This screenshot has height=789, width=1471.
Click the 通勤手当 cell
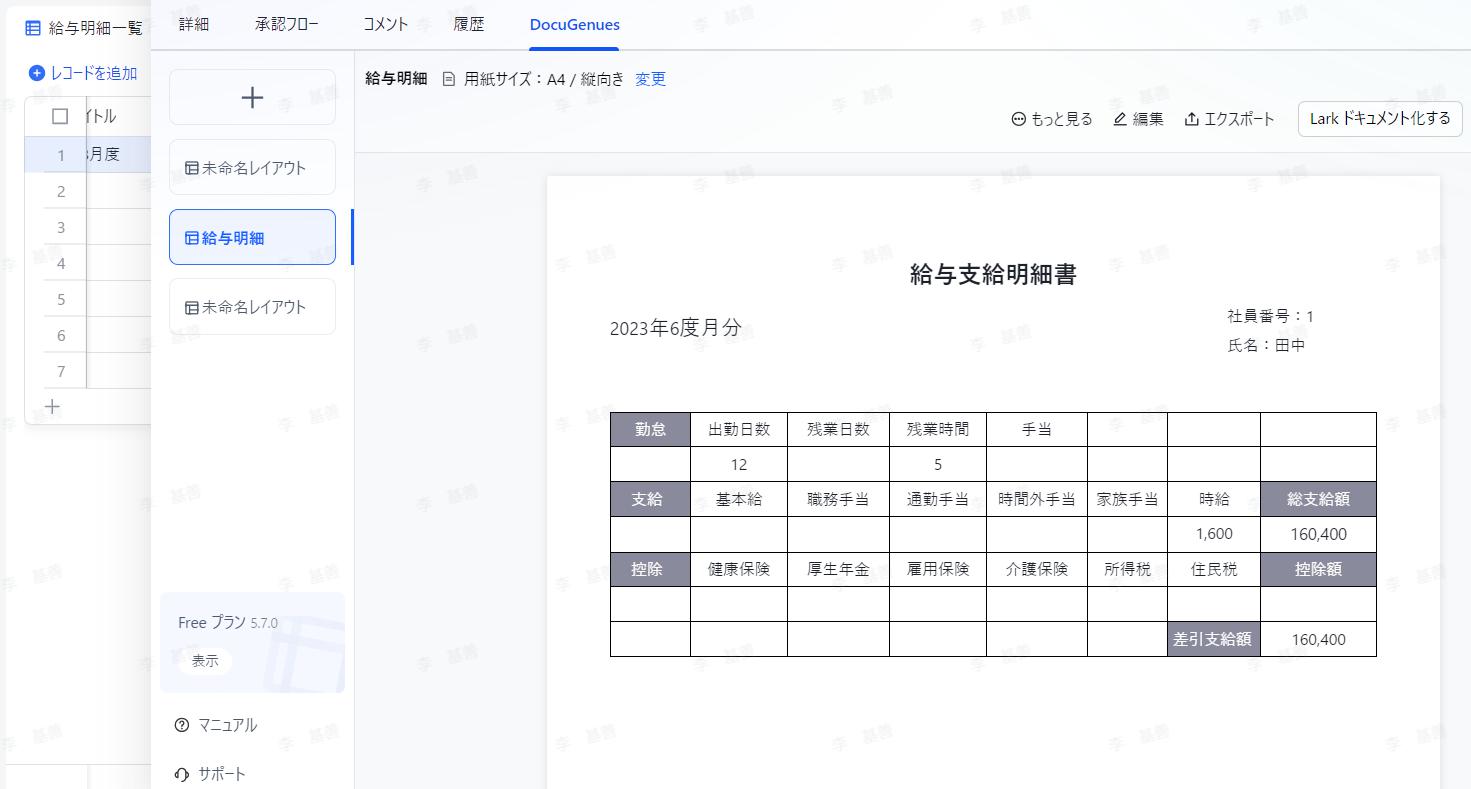click(938, 499)
